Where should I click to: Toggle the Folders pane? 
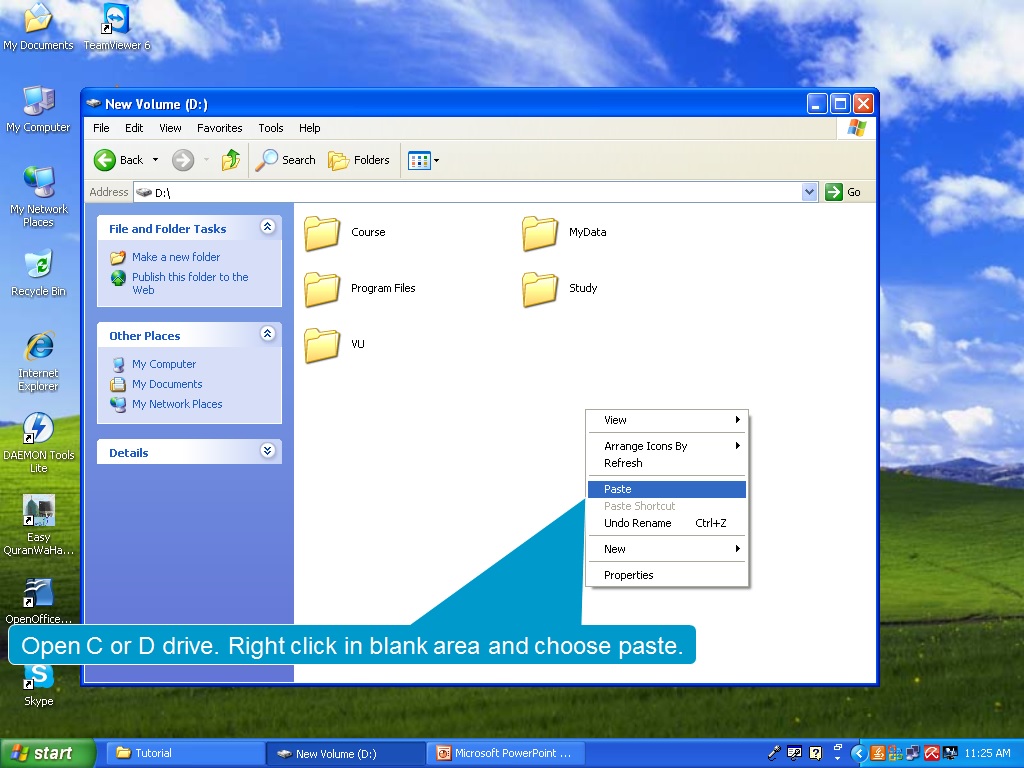(x=359, y=160)
